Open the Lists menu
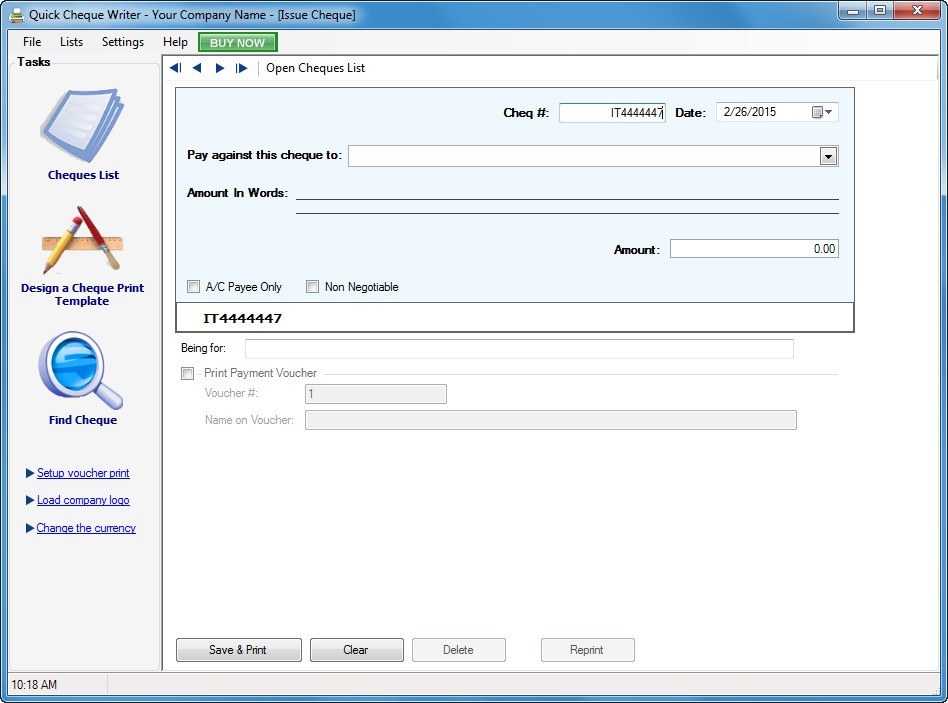The width and height of the screenshot is (948, 703). 70,42
